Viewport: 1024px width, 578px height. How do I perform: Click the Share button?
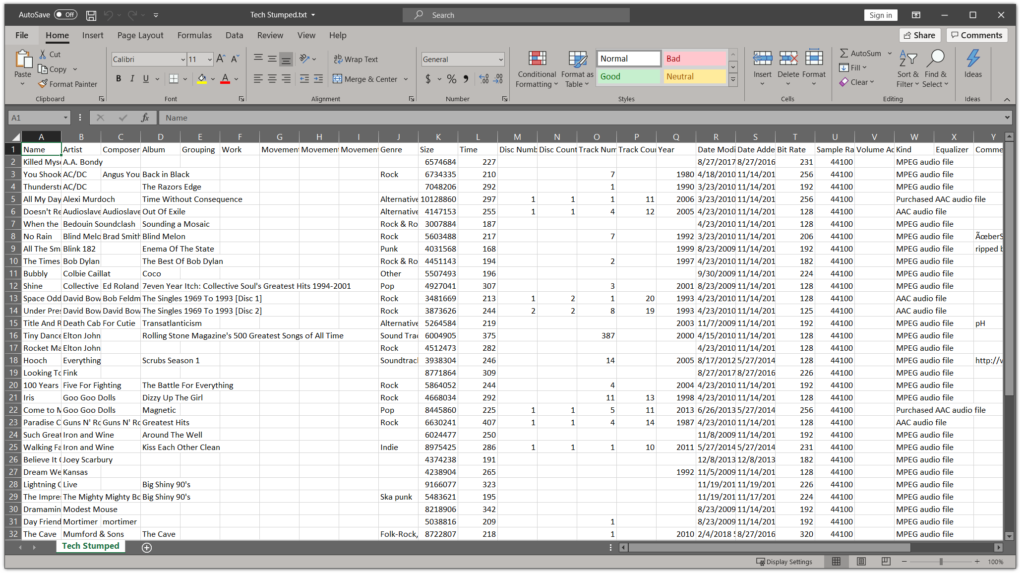click(x=920, y=35)
